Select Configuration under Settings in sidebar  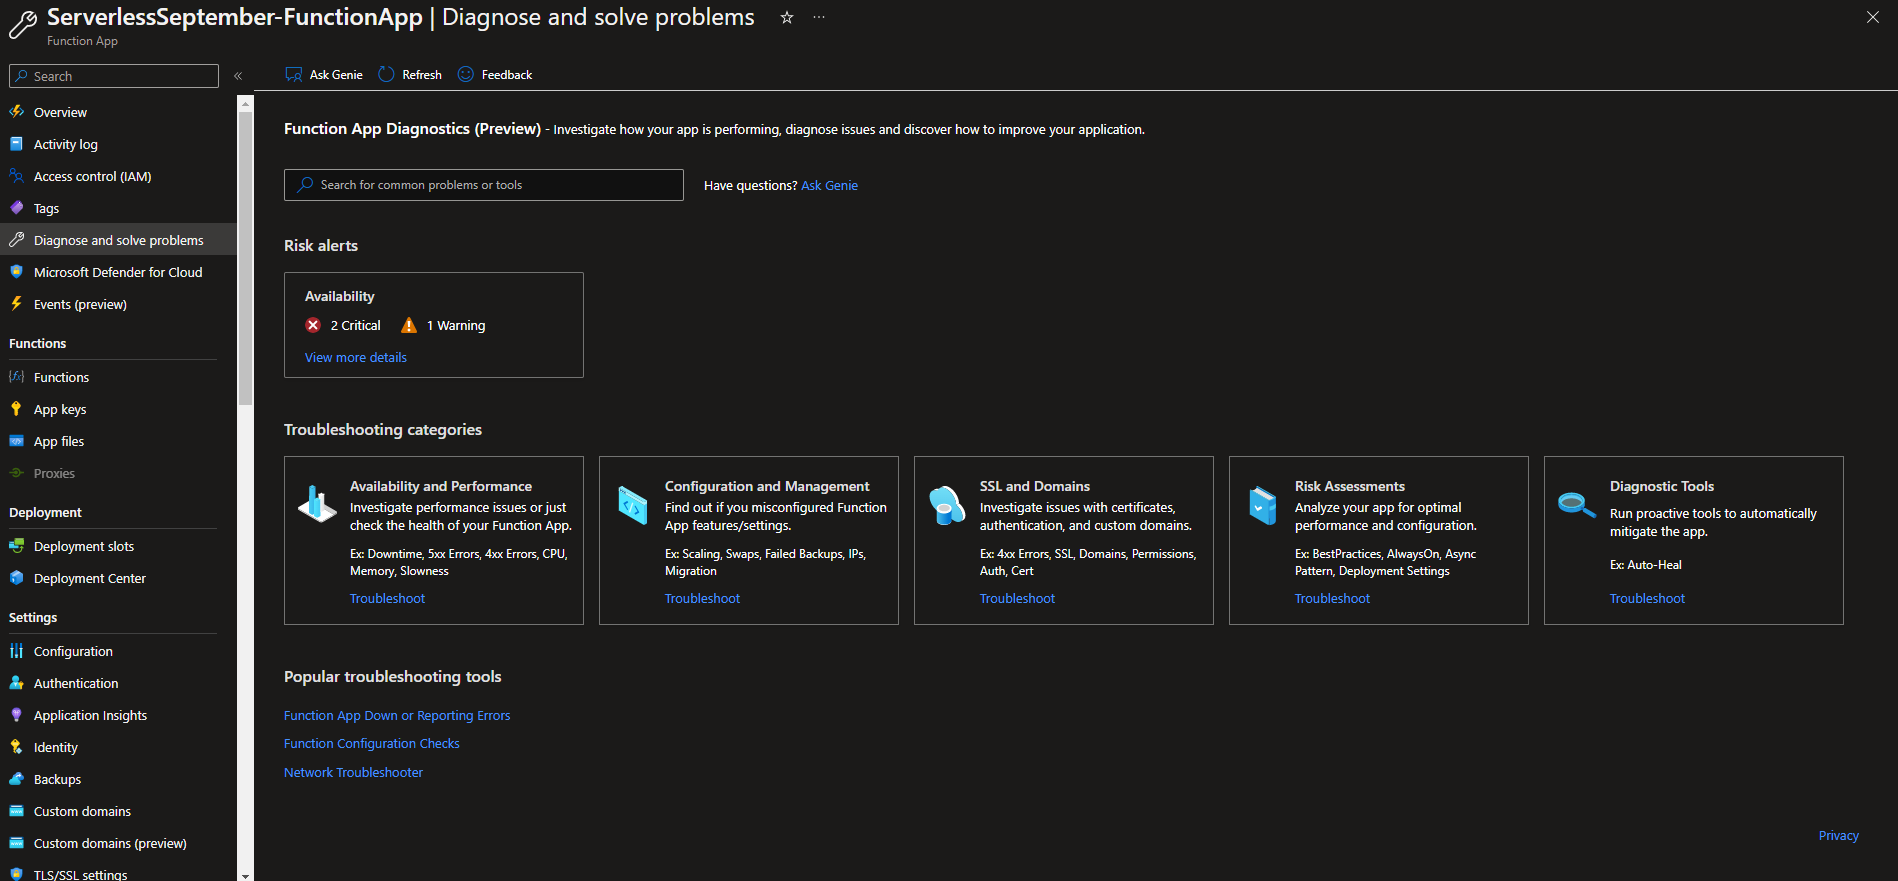click(73, 651)
